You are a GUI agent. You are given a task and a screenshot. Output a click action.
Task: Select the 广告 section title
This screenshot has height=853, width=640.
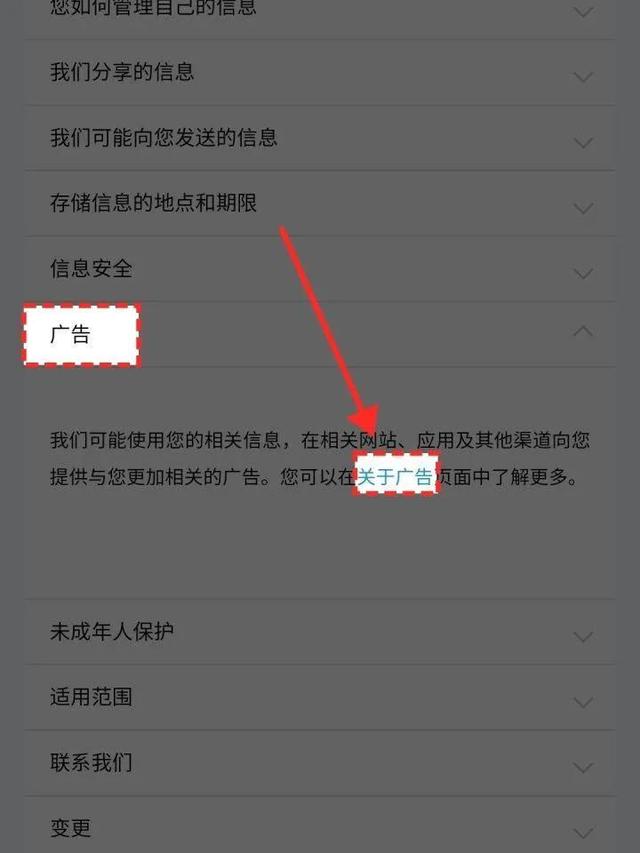click(x=70, y=334)
